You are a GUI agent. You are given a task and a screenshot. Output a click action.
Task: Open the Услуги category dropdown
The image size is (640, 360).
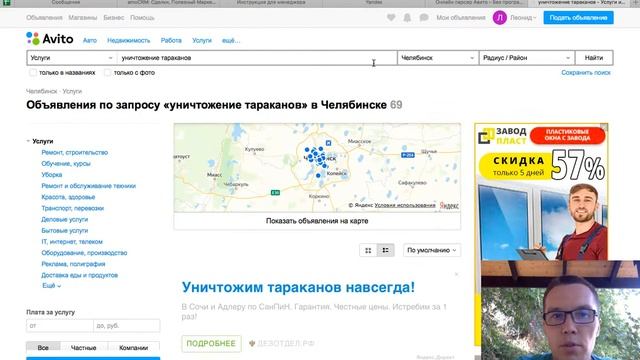72,58
